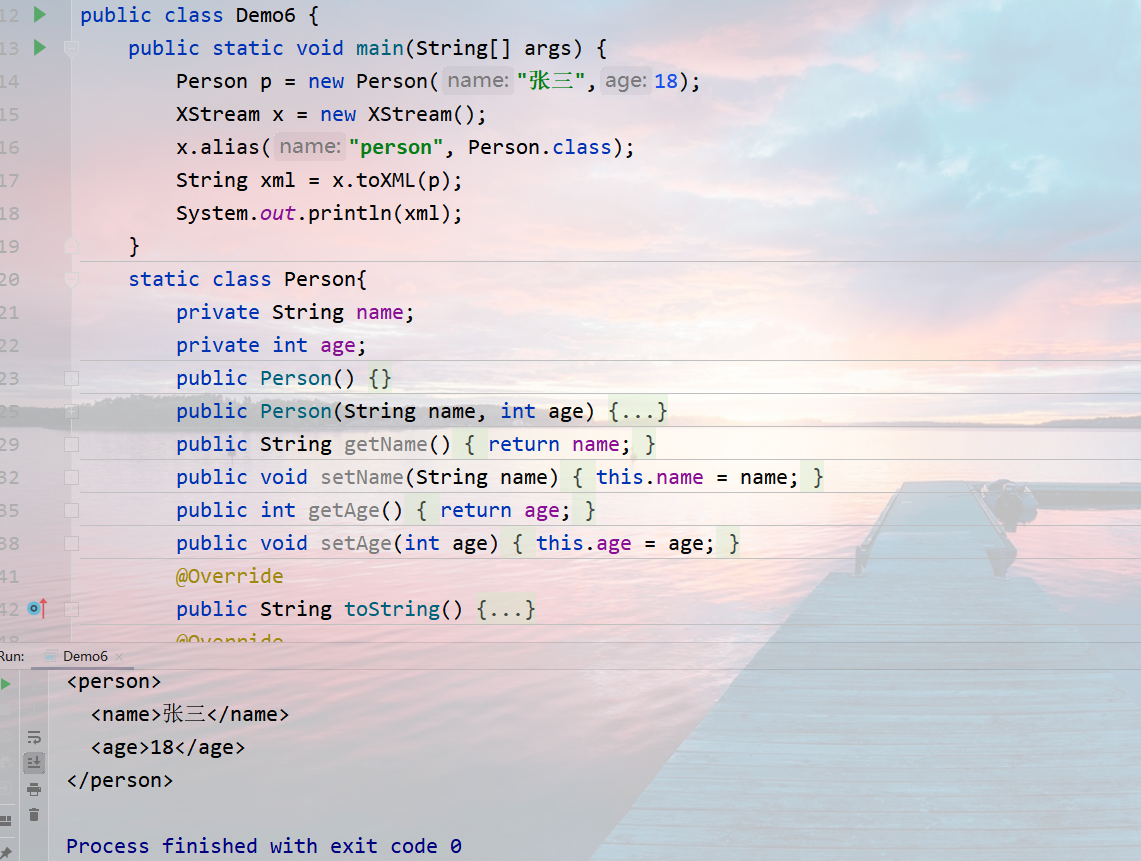Click line number 14 in gutter
Screen dimensions: 1141x861
pos(9,82)
